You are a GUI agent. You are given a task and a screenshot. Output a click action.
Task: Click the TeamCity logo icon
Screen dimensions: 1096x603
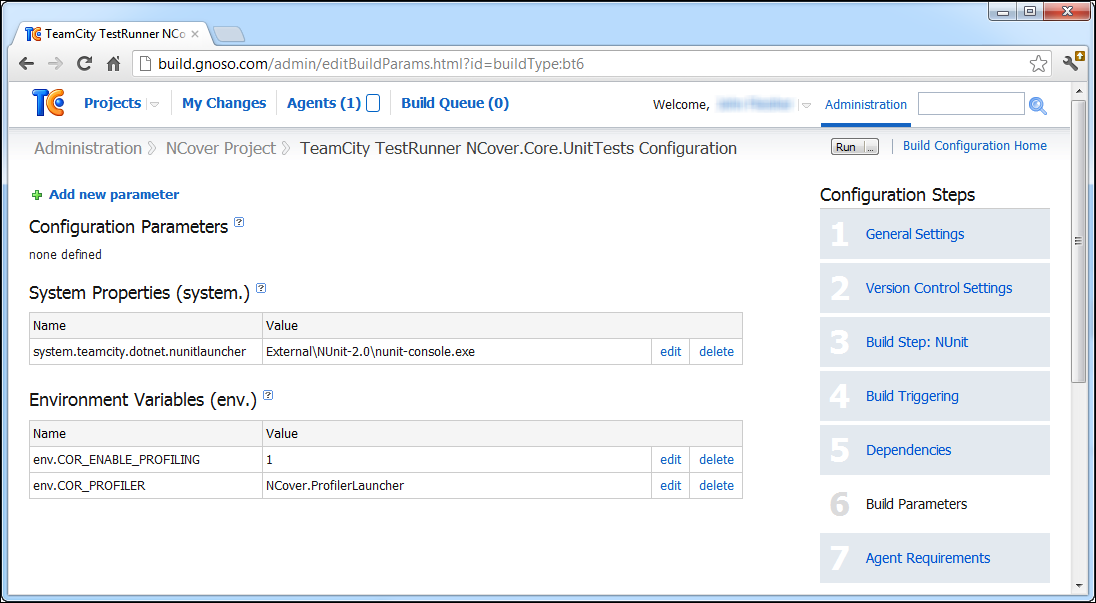[x=48, y=103]
